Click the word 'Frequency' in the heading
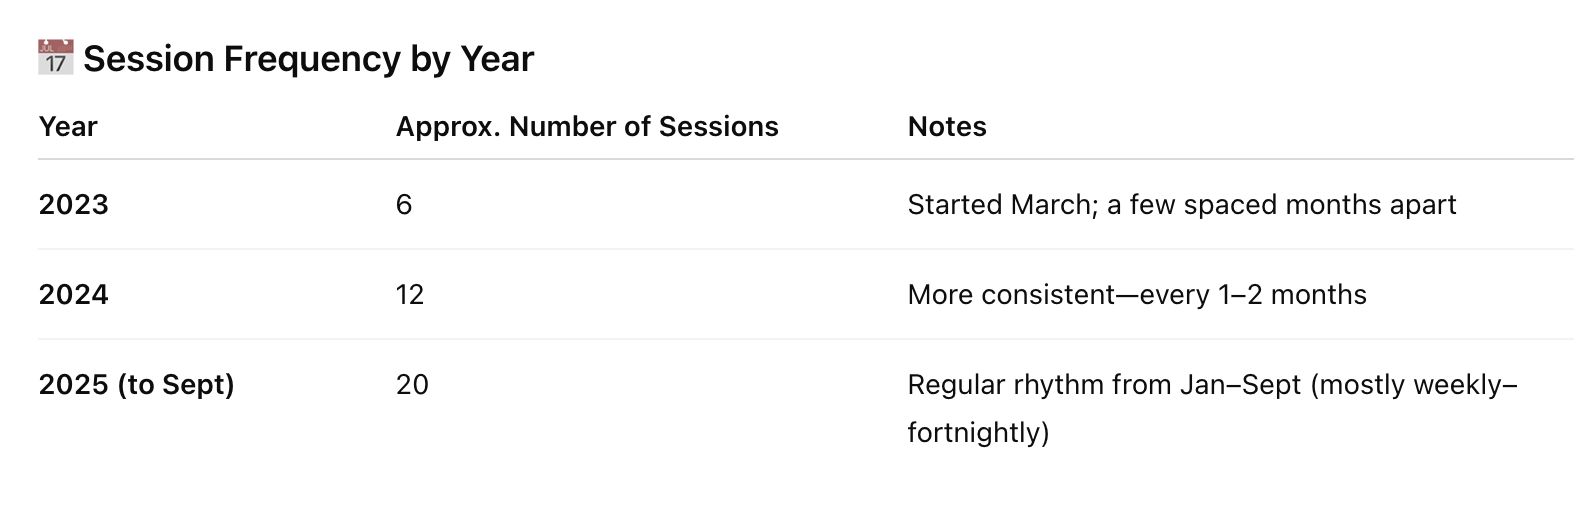1588x506 pixels. (x=312, y=59)
